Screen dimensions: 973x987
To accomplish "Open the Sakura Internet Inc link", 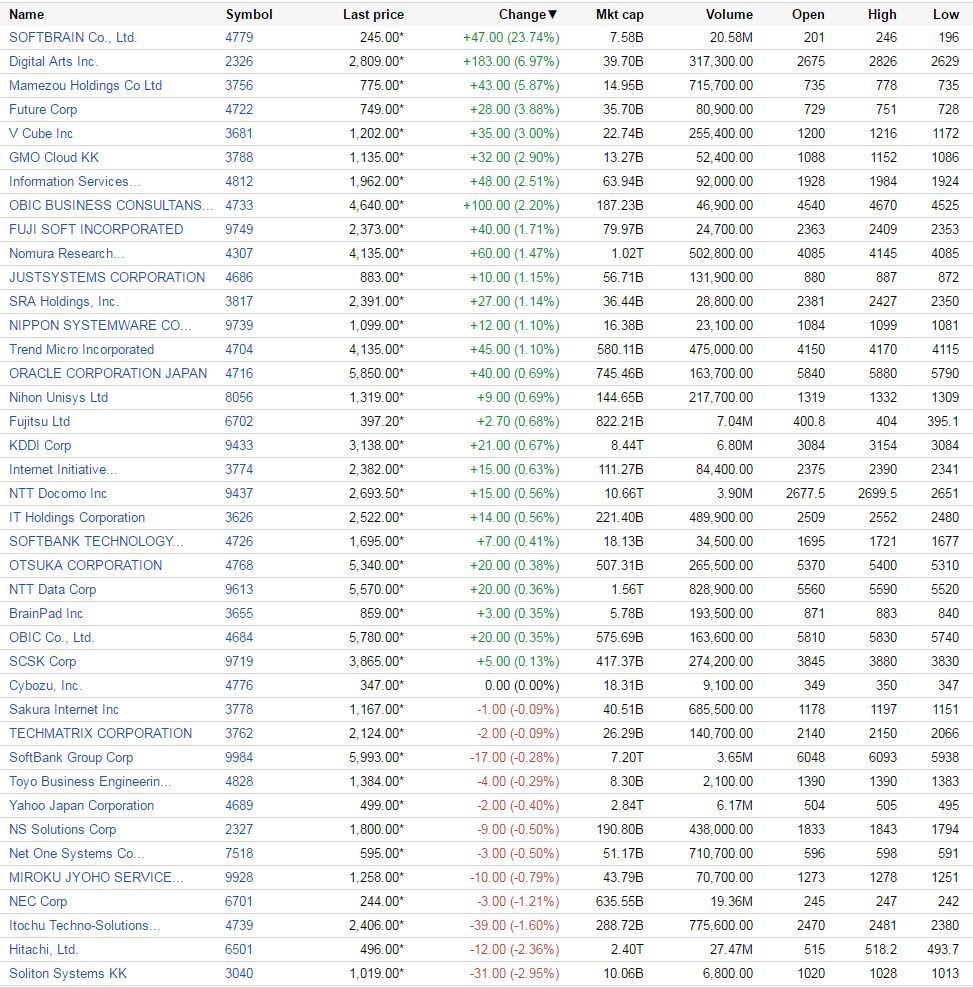I will [x=64, y=709].
